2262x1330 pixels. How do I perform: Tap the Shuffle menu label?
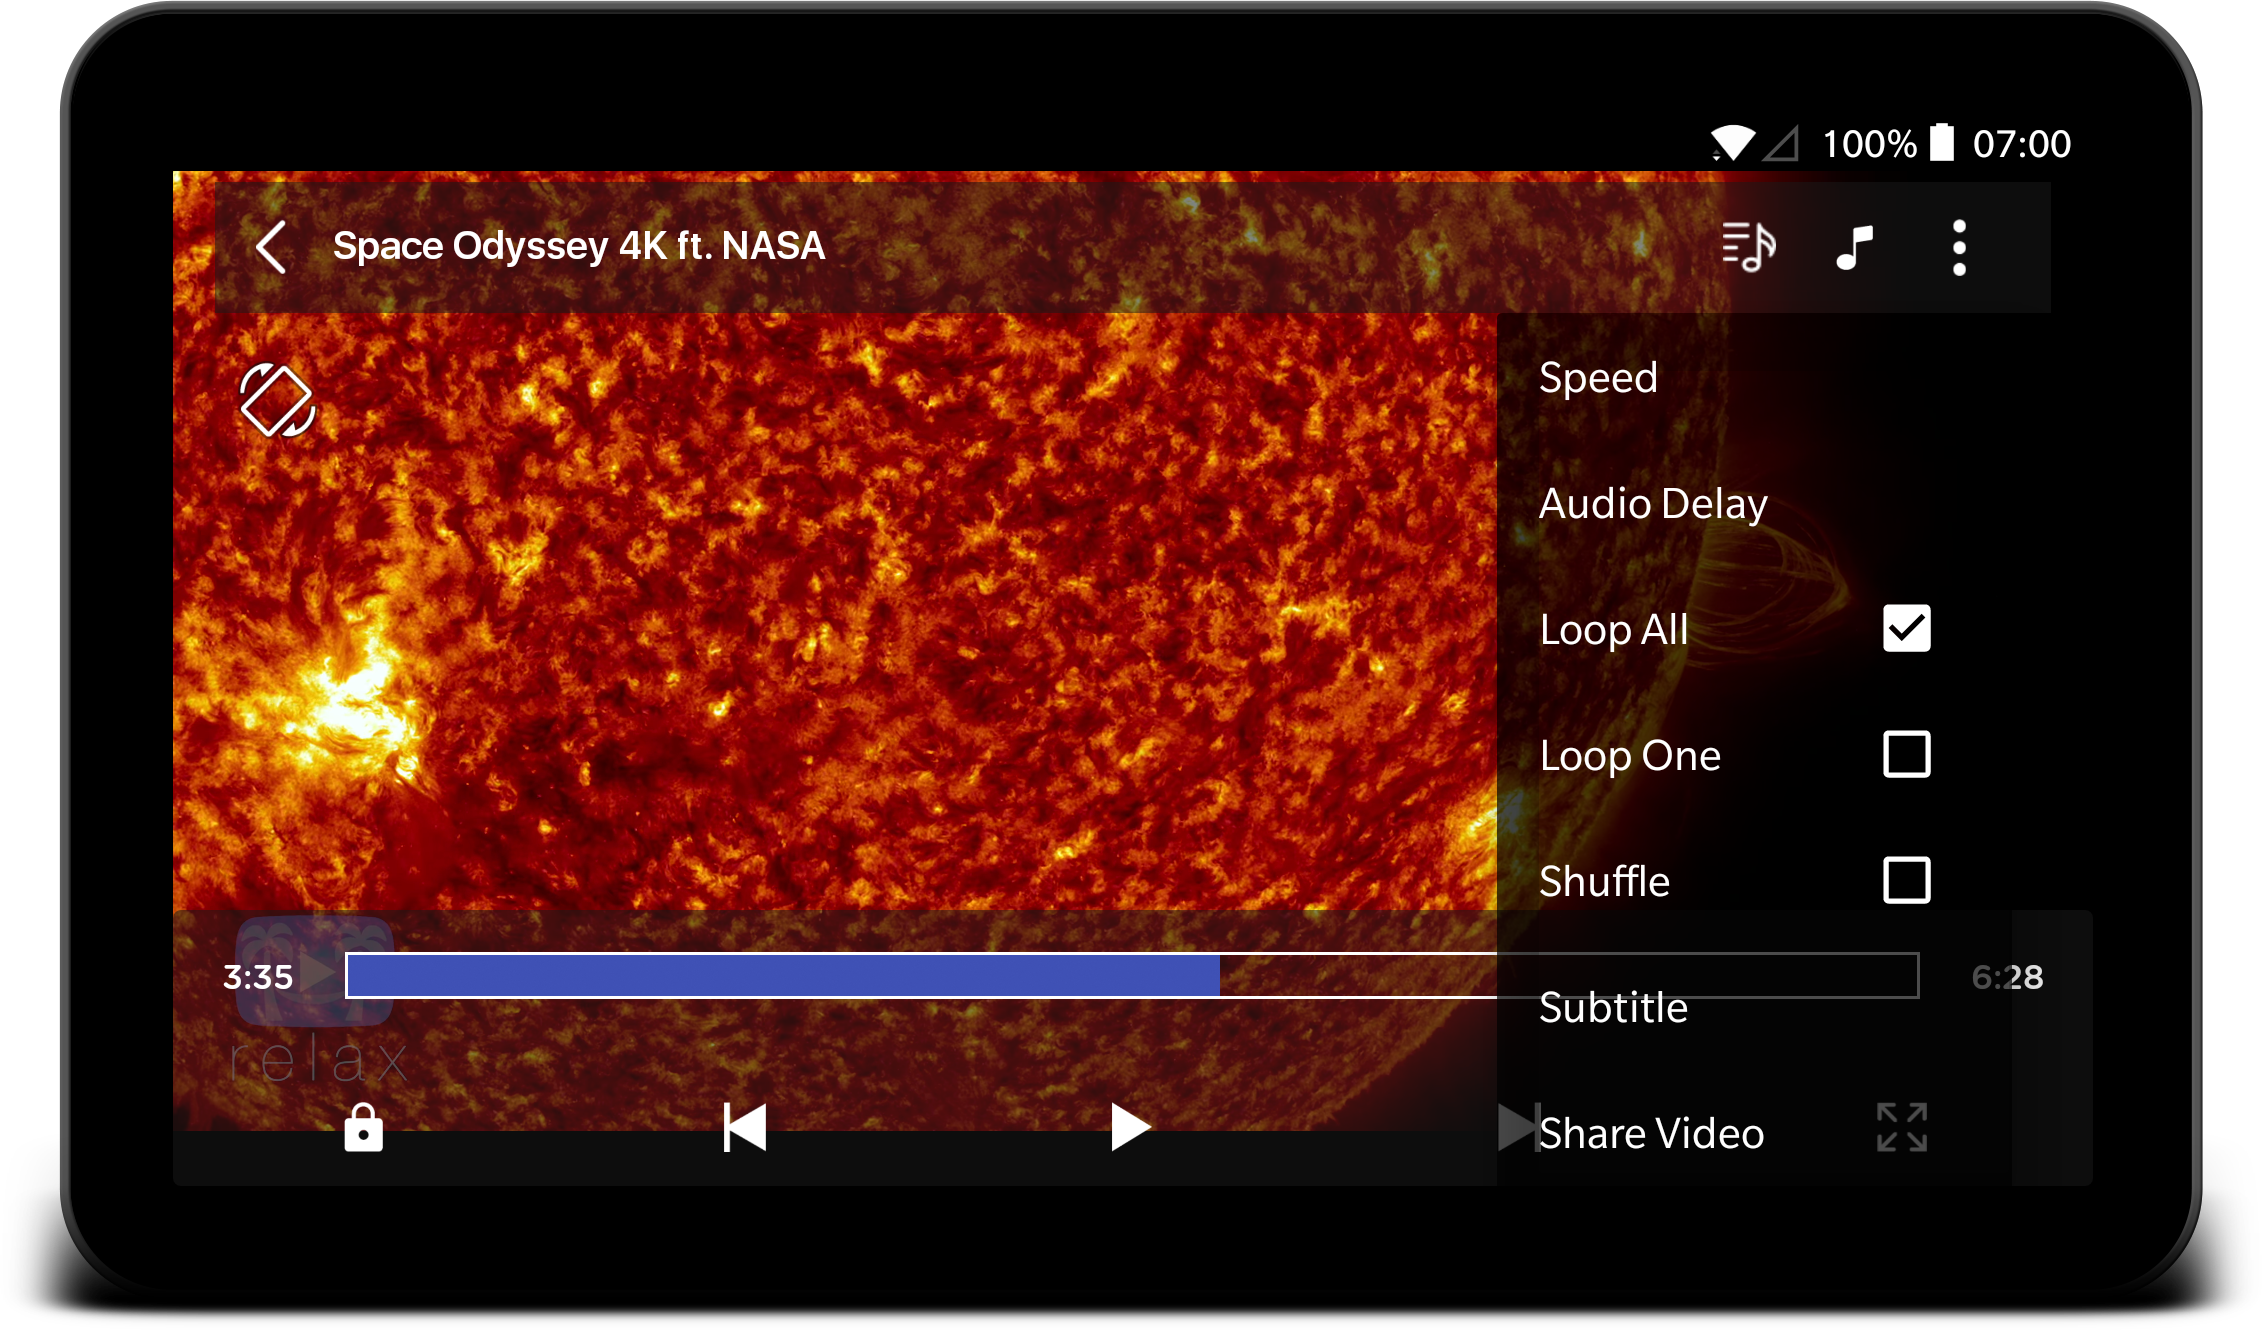pos(1604,882)
